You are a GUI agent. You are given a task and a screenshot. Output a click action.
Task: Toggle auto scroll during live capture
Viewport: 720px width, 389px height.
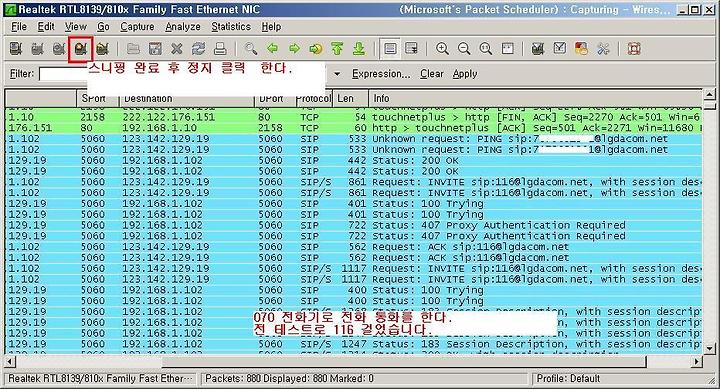[412, 49]
